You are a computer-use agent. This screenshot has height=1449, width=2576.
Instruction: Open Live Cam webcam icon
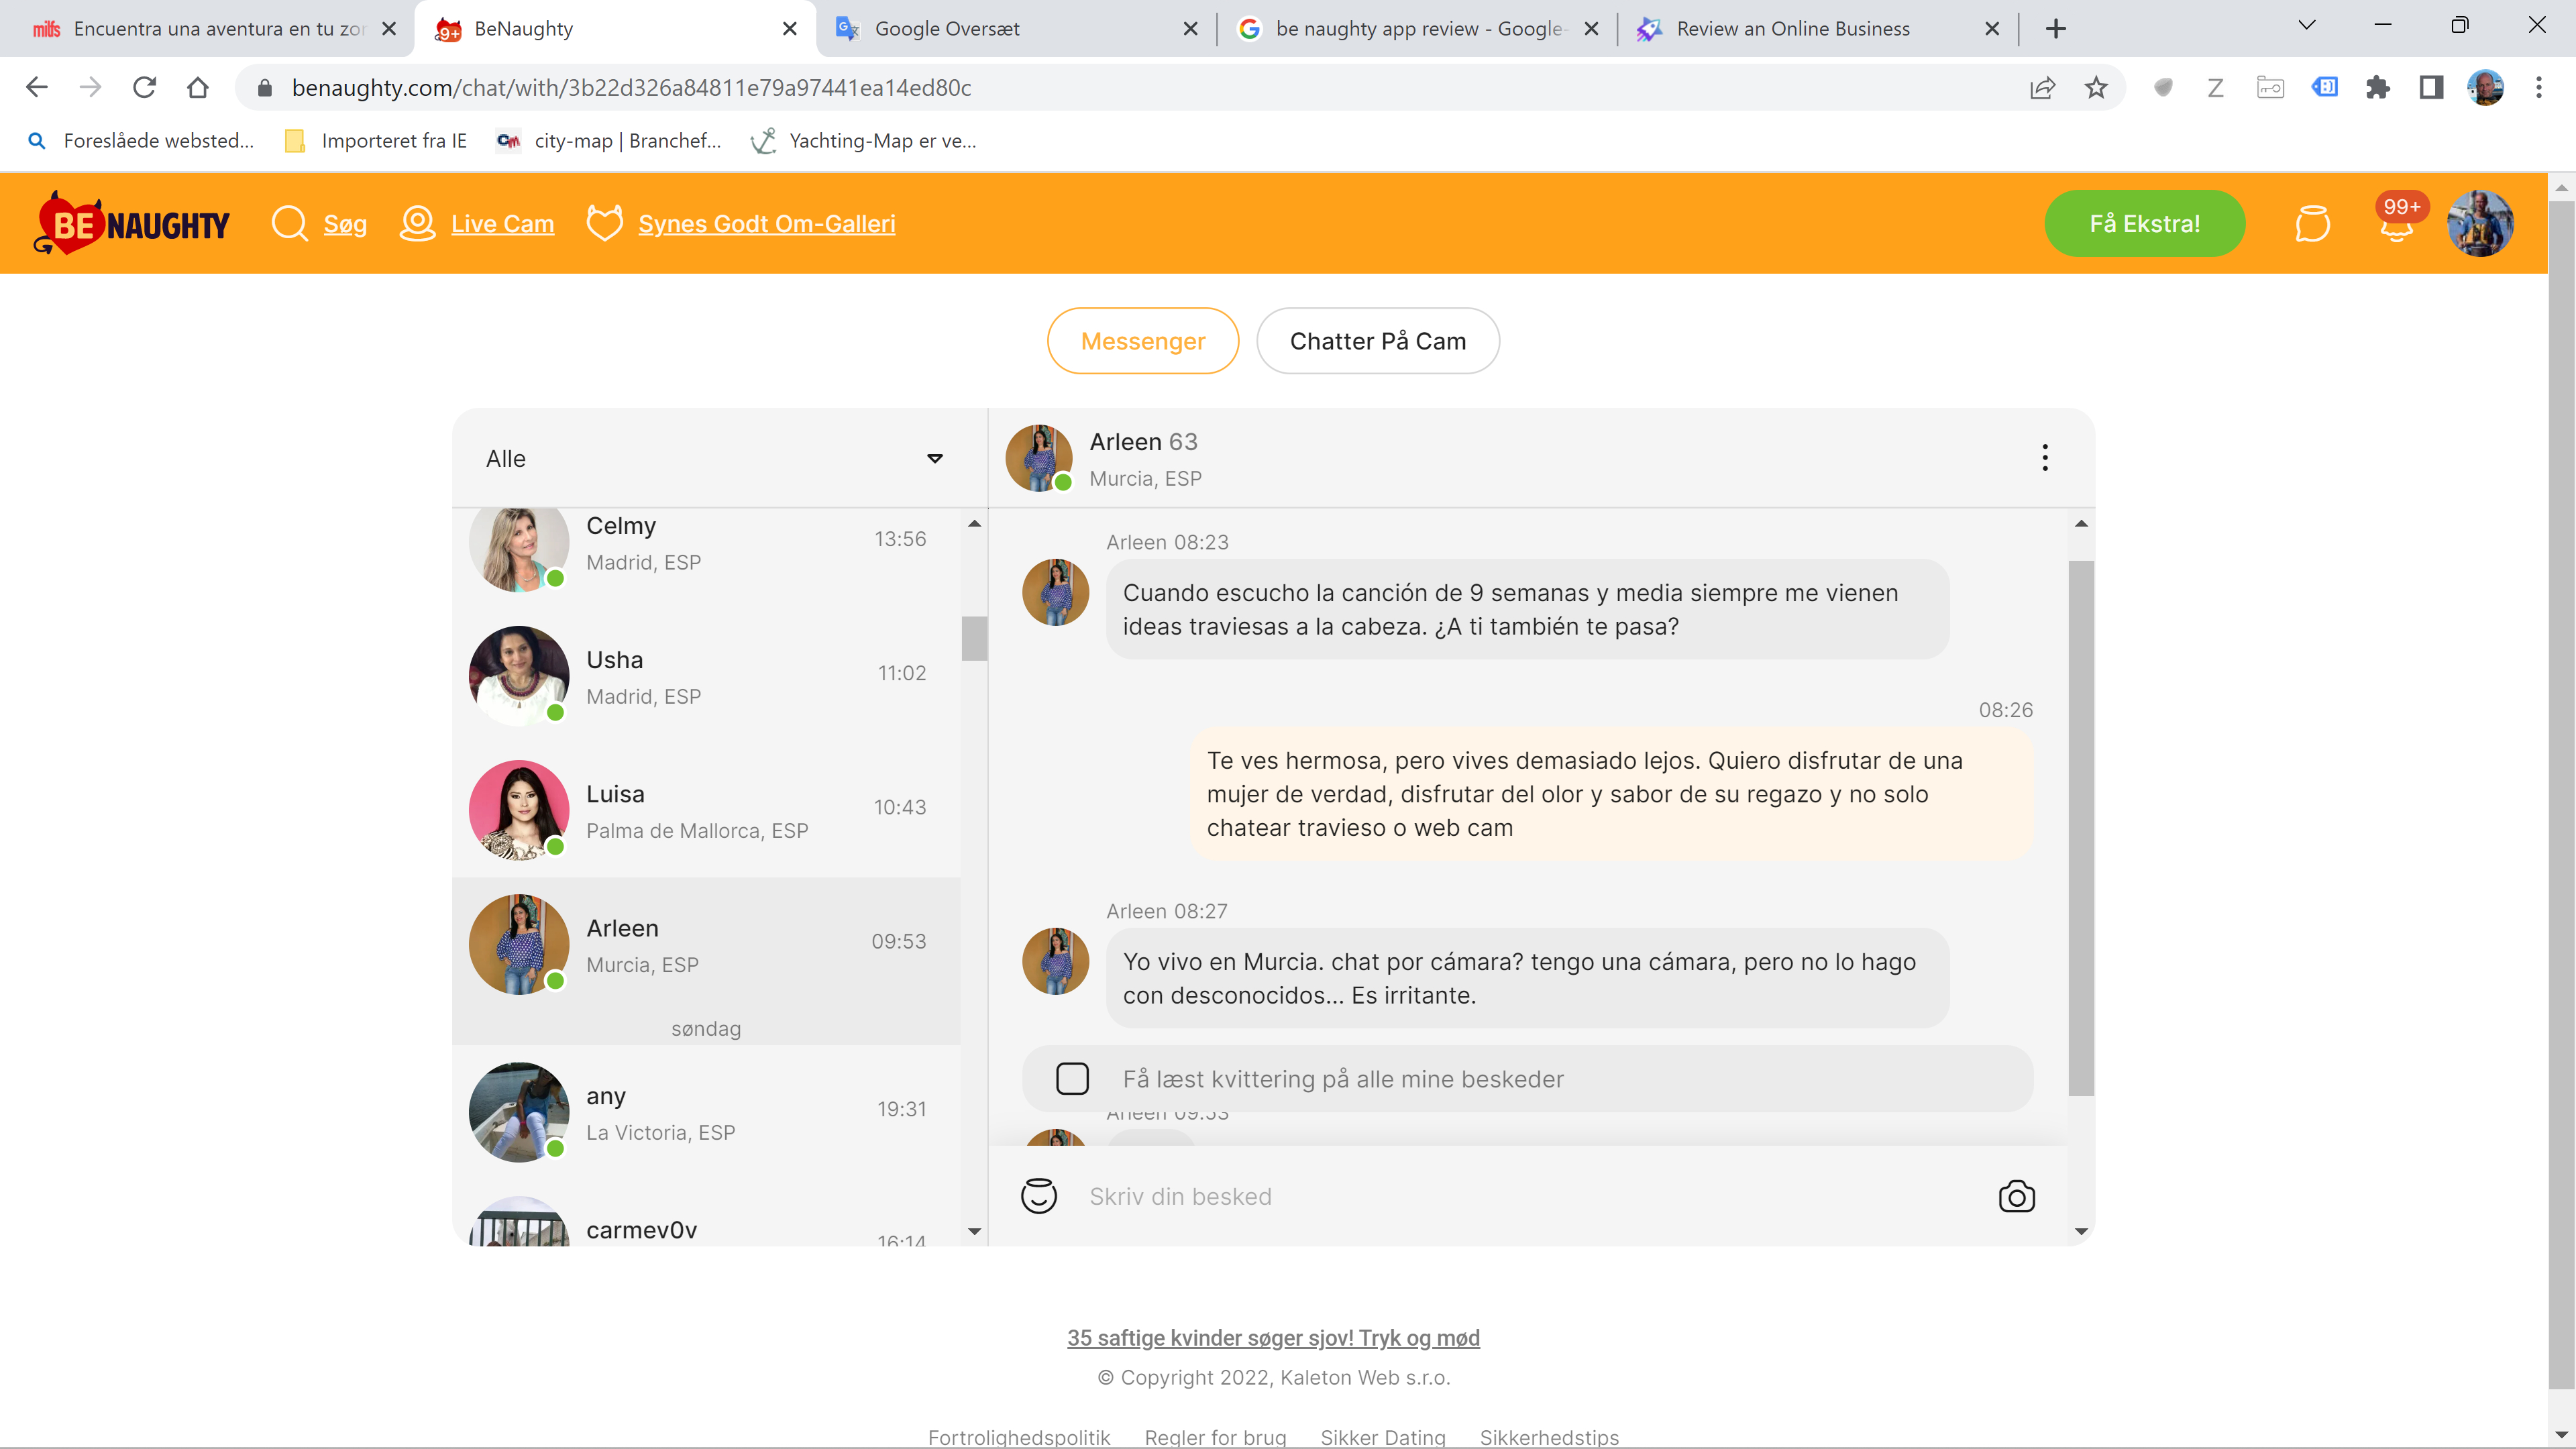(418, 223)
